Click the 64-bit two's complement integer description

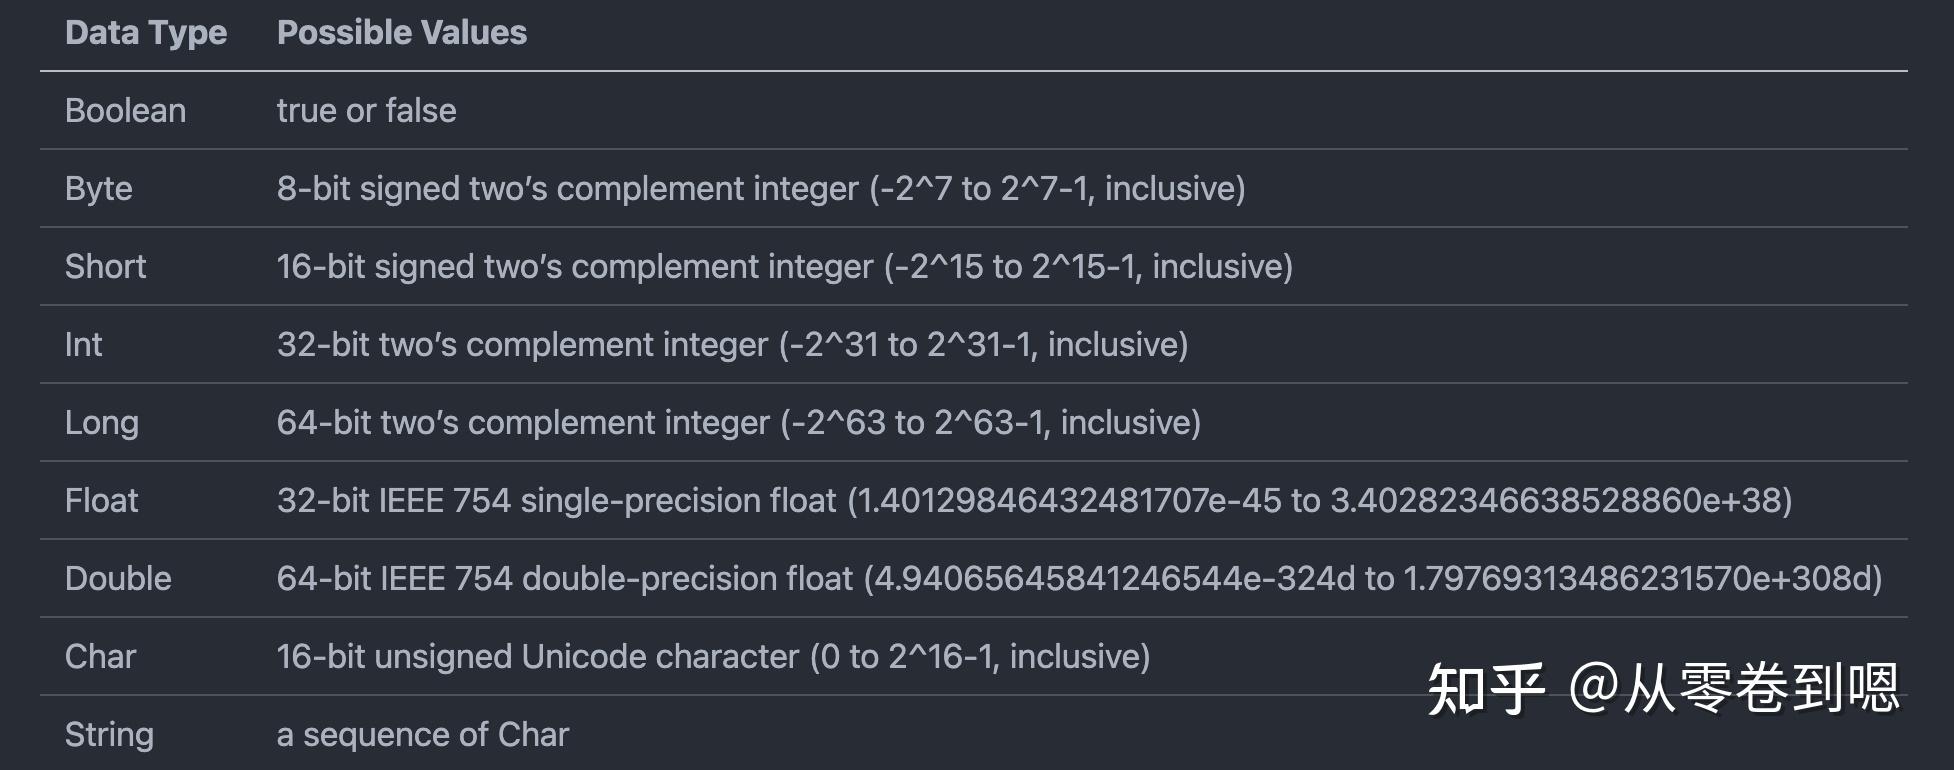[738, 423]
